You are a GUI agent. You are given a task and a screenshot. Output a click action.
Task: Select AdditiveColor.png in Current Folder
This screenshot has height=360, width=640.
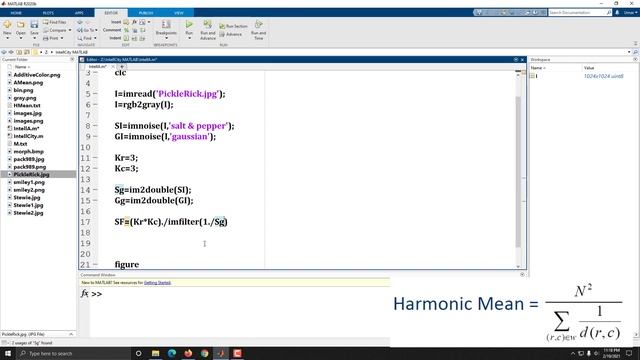37,75
